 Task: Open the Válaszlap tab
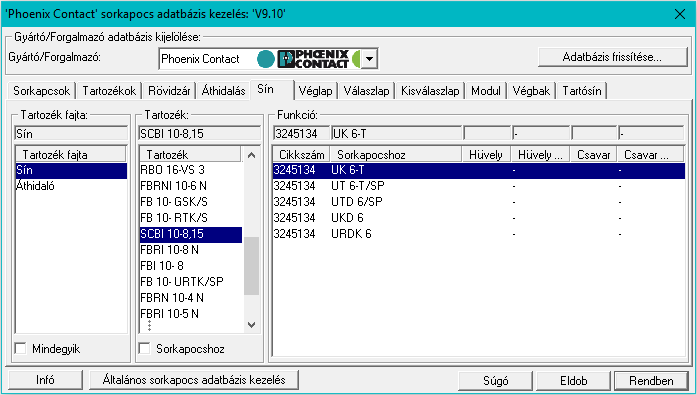pos(366,91)
